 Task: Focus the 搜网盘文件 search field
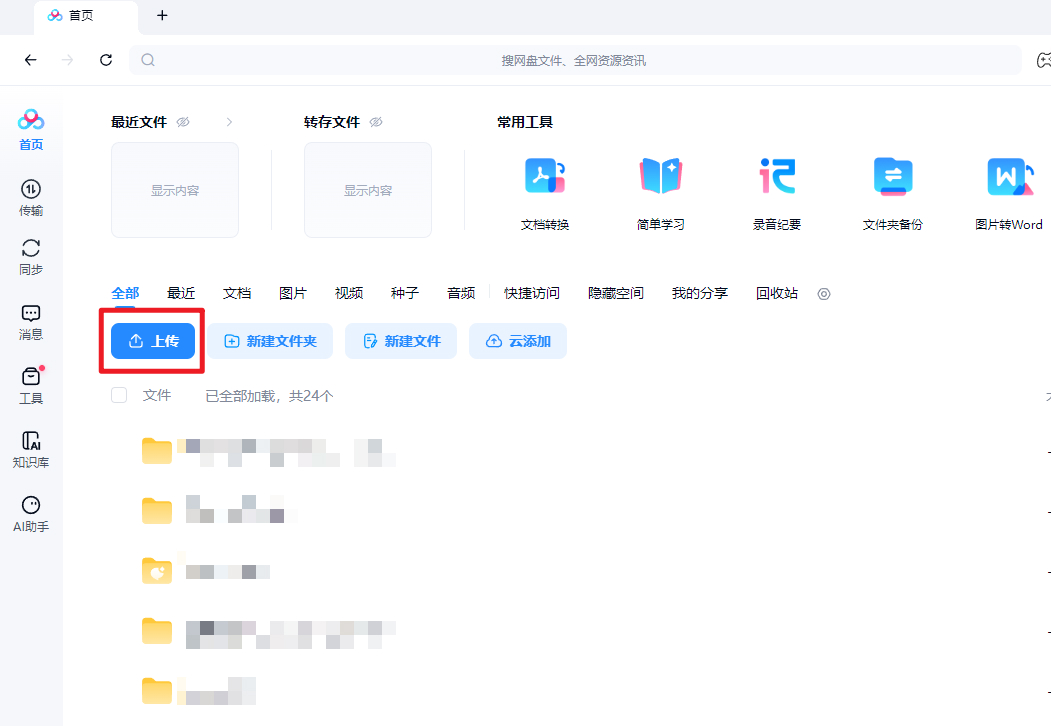coord(575,60)
